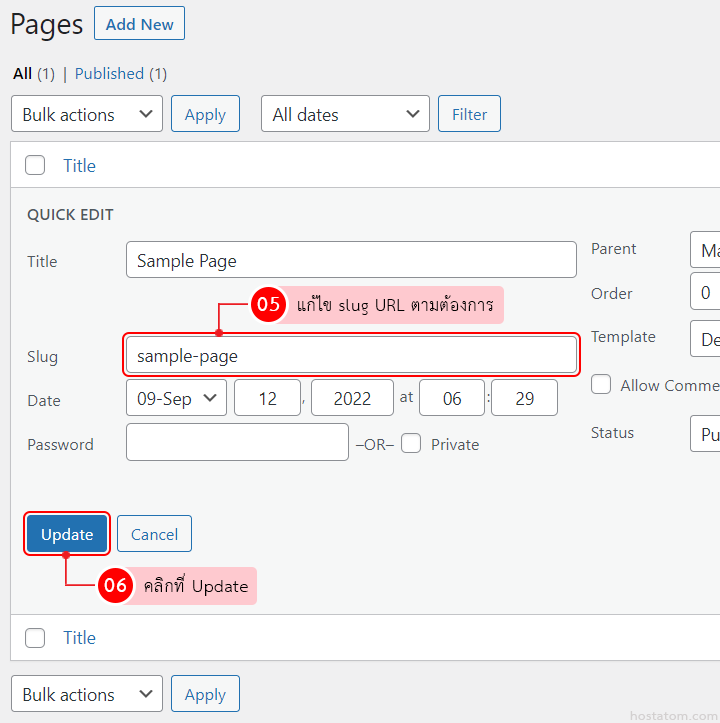Sort by the top Title column header
720x723 pixels.
pos(79,166)
